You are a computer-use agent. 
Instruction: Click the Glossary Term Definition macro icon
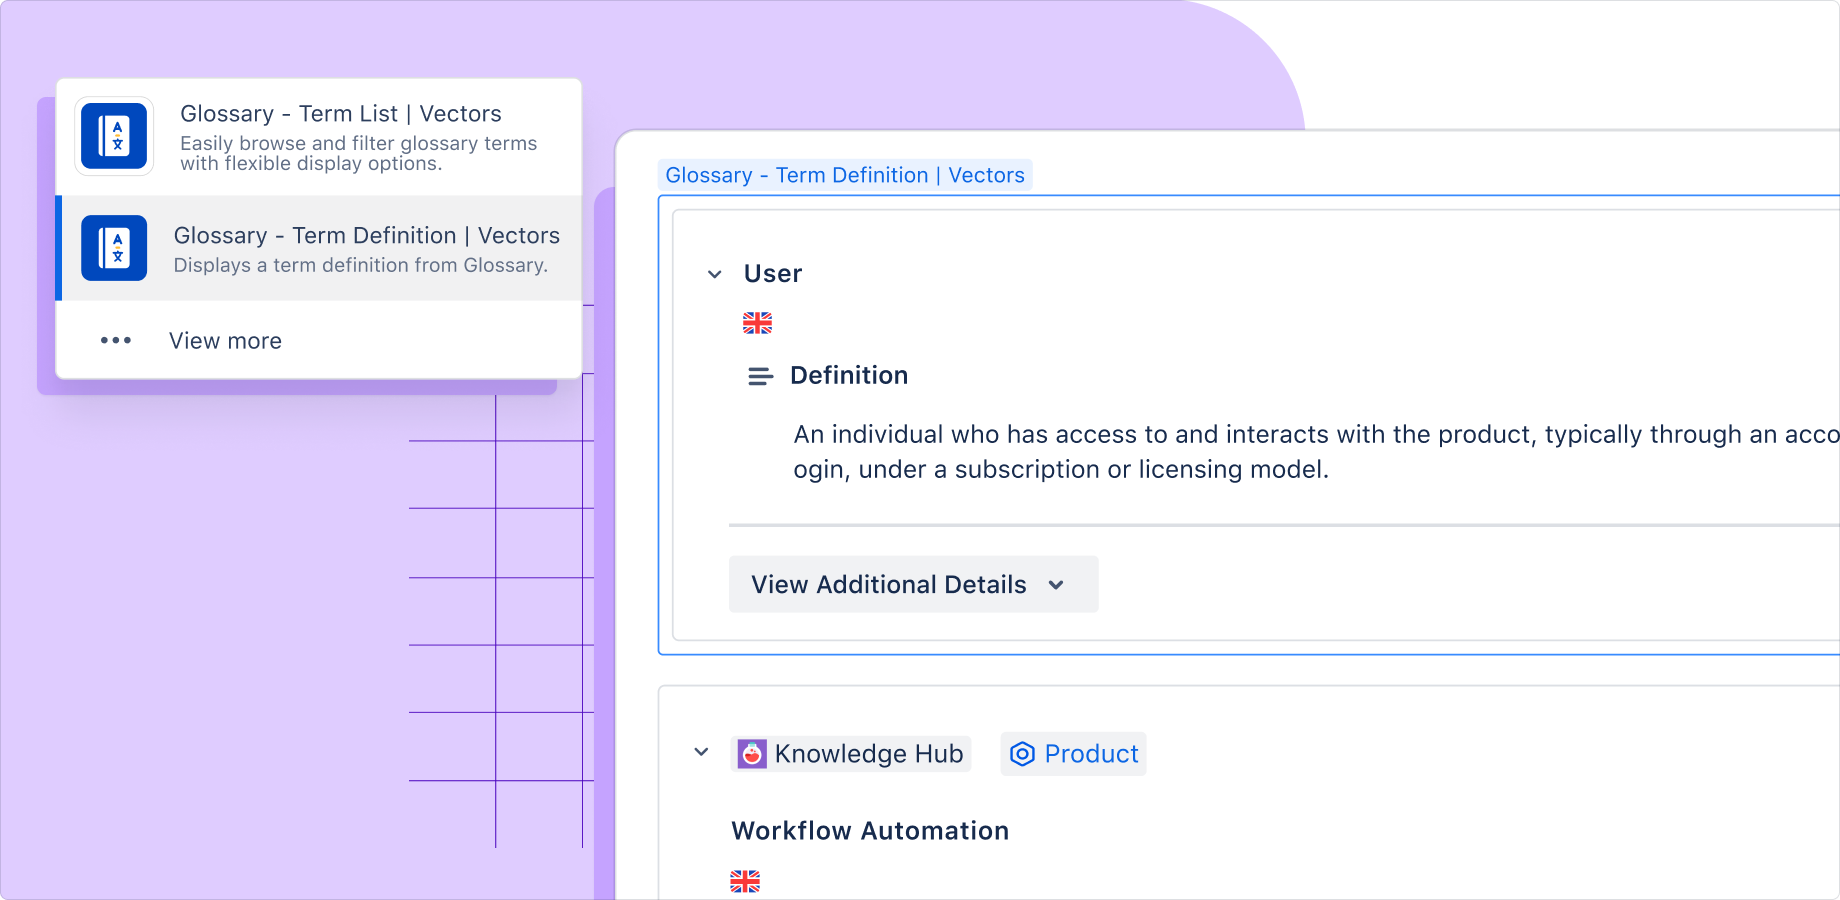coord(115,248)
